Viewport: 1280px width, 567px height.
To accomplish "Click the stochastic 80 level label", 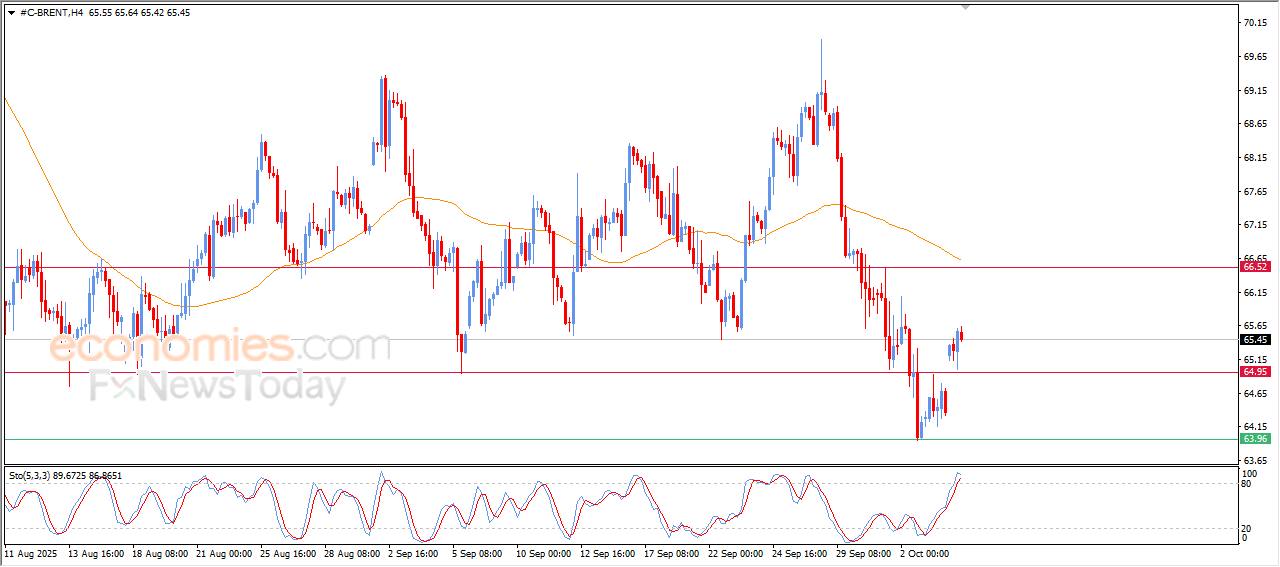I will [x=1246, y=484].
